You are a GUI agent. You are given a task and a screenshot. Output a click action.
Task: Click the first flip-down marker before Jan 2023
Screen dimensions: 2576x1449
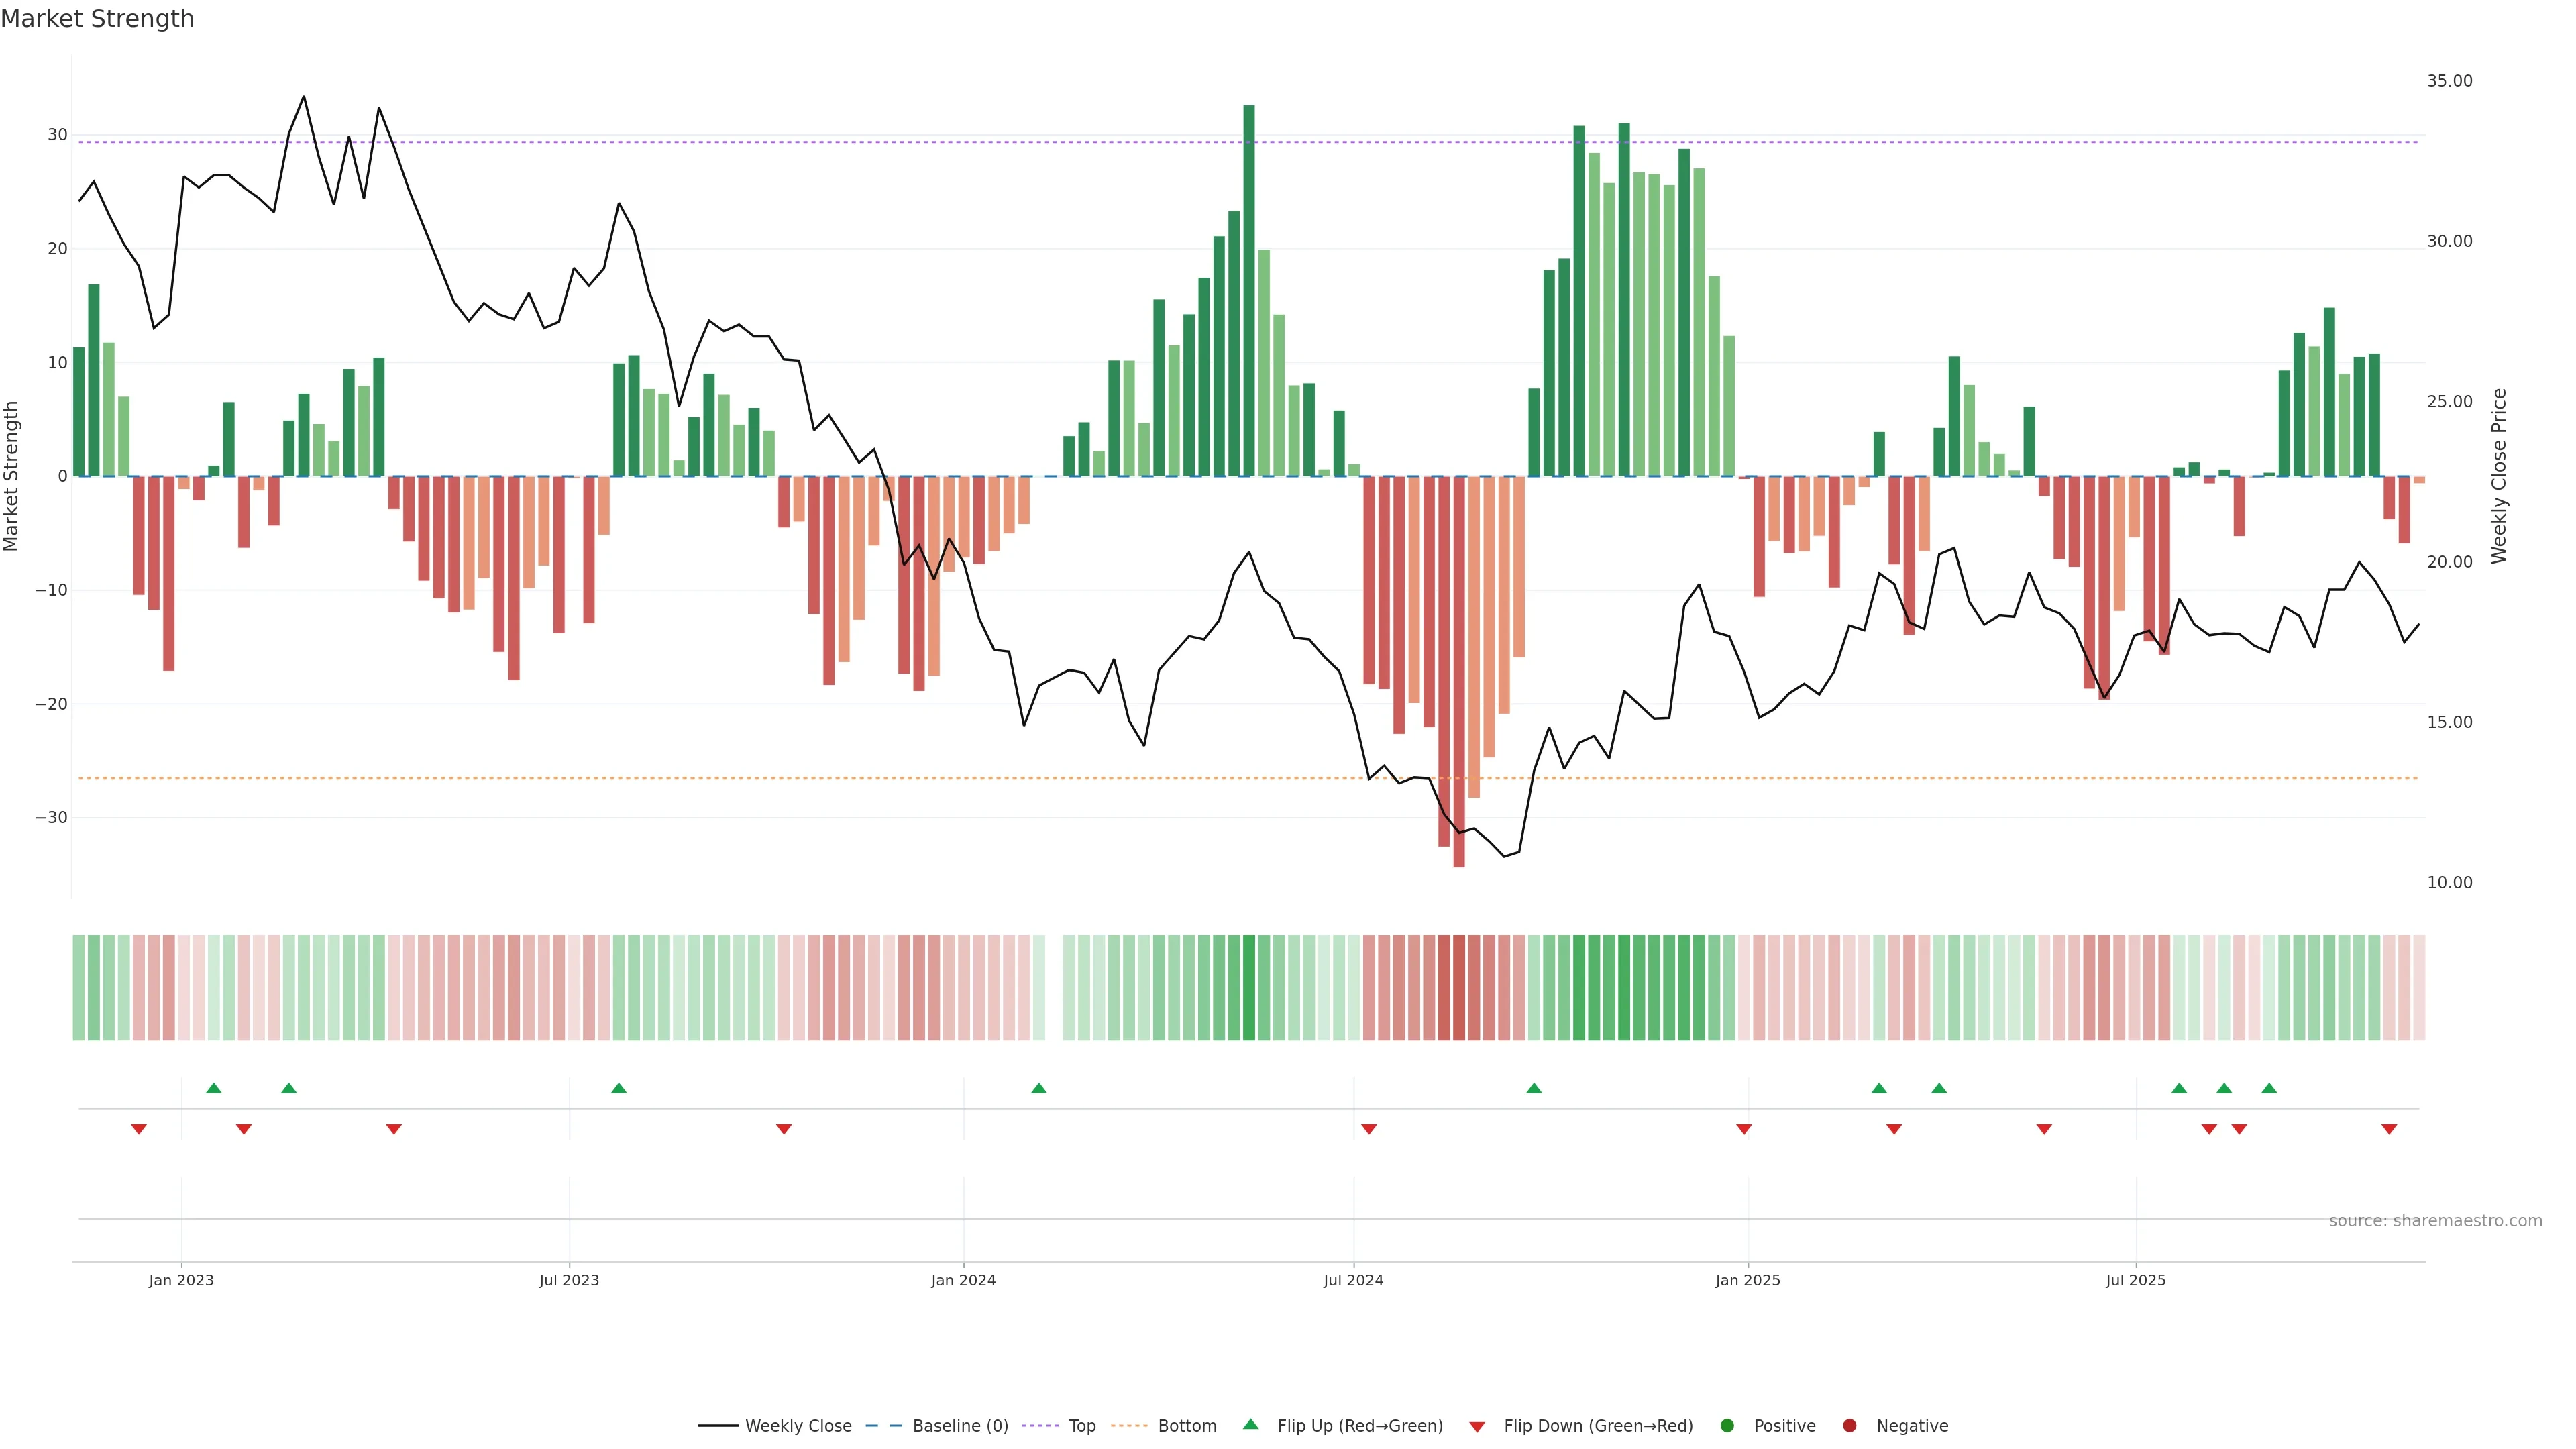(139, 1129)
